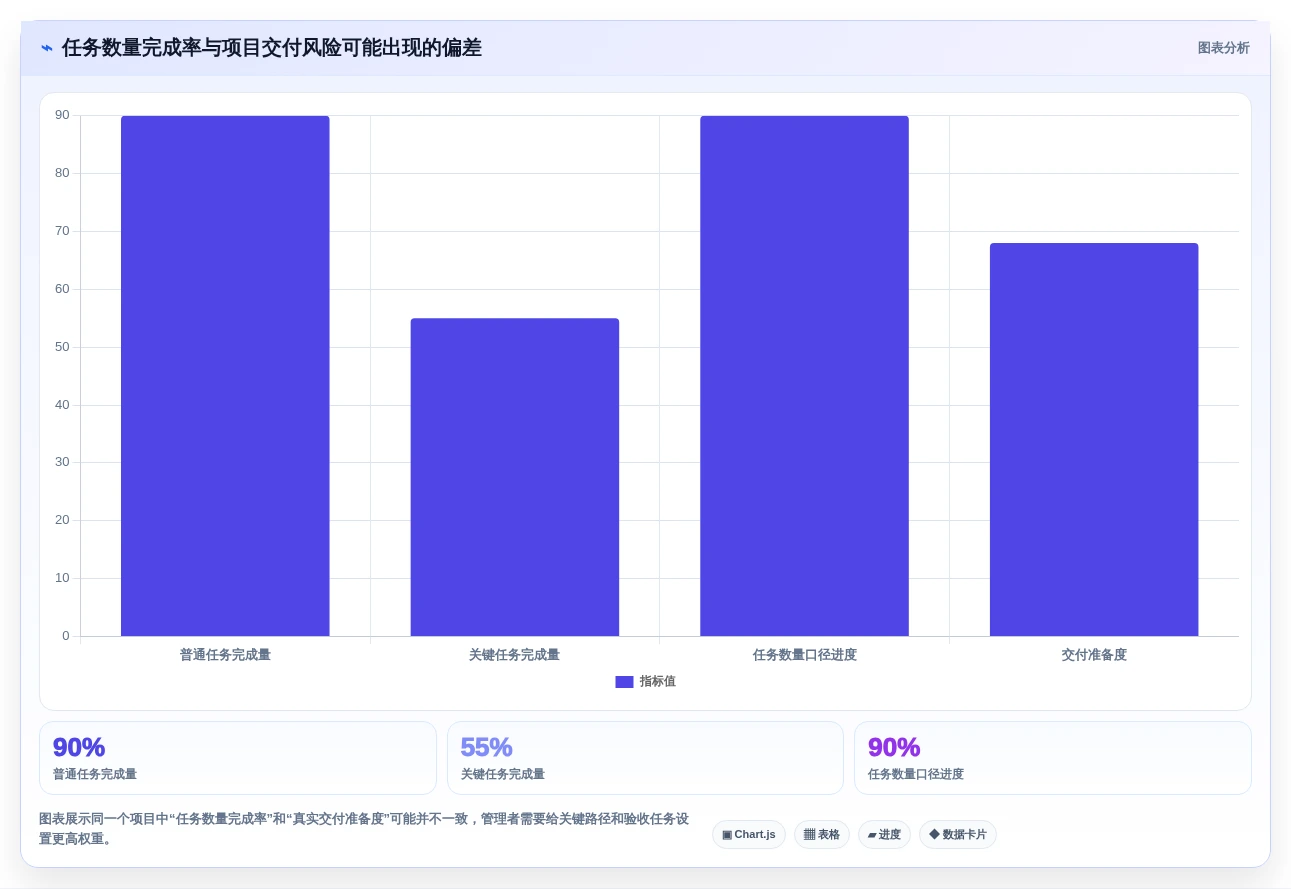
Task: Click the description paragraph below the cards
Action: tap(364, 829)
